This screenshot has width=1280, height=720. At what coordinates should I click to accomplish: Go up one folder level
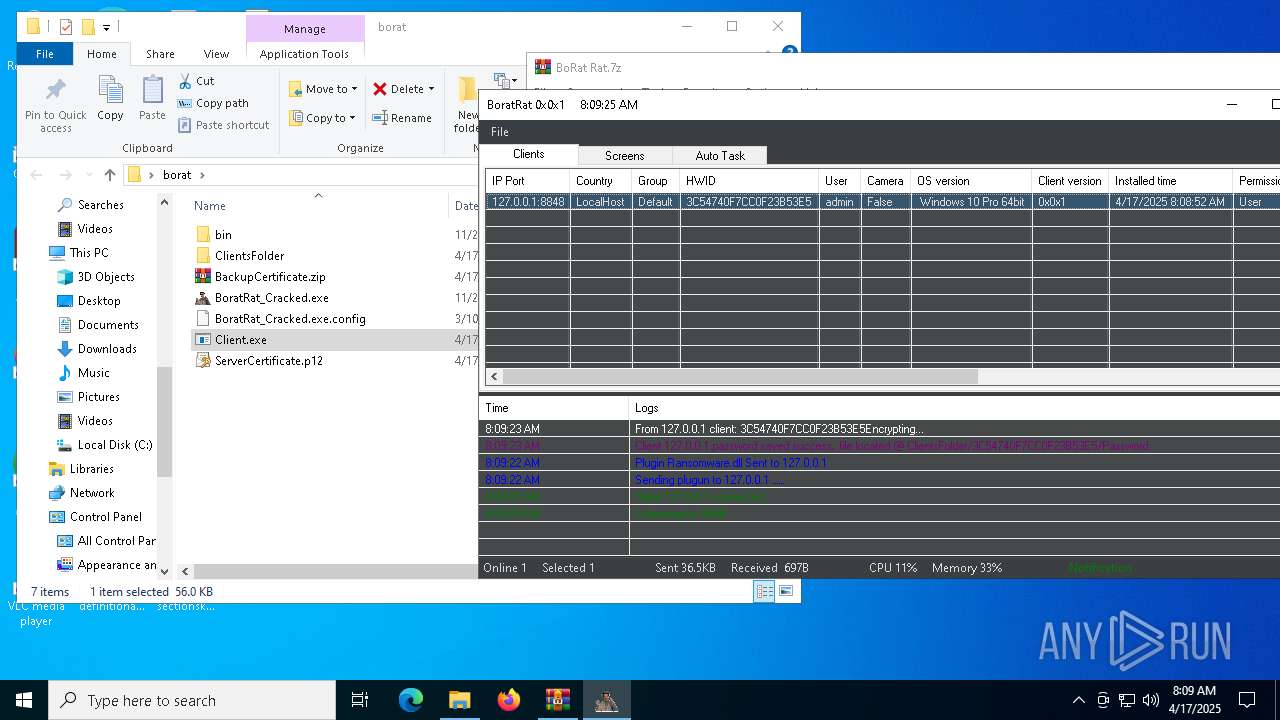[x=110, y=175]
